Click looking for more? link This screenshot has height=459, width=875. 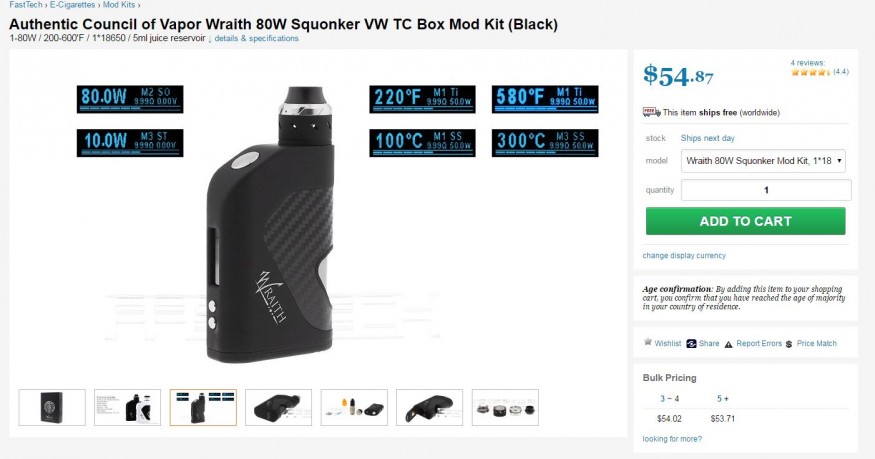point(672,439)
